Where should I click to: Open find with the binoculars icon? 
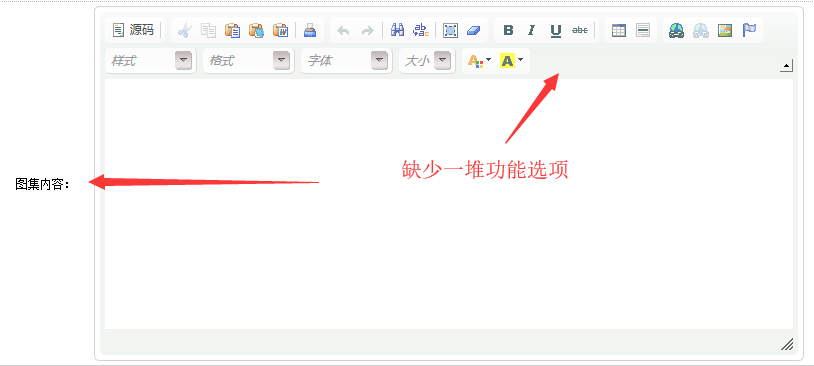coord(397,30)
